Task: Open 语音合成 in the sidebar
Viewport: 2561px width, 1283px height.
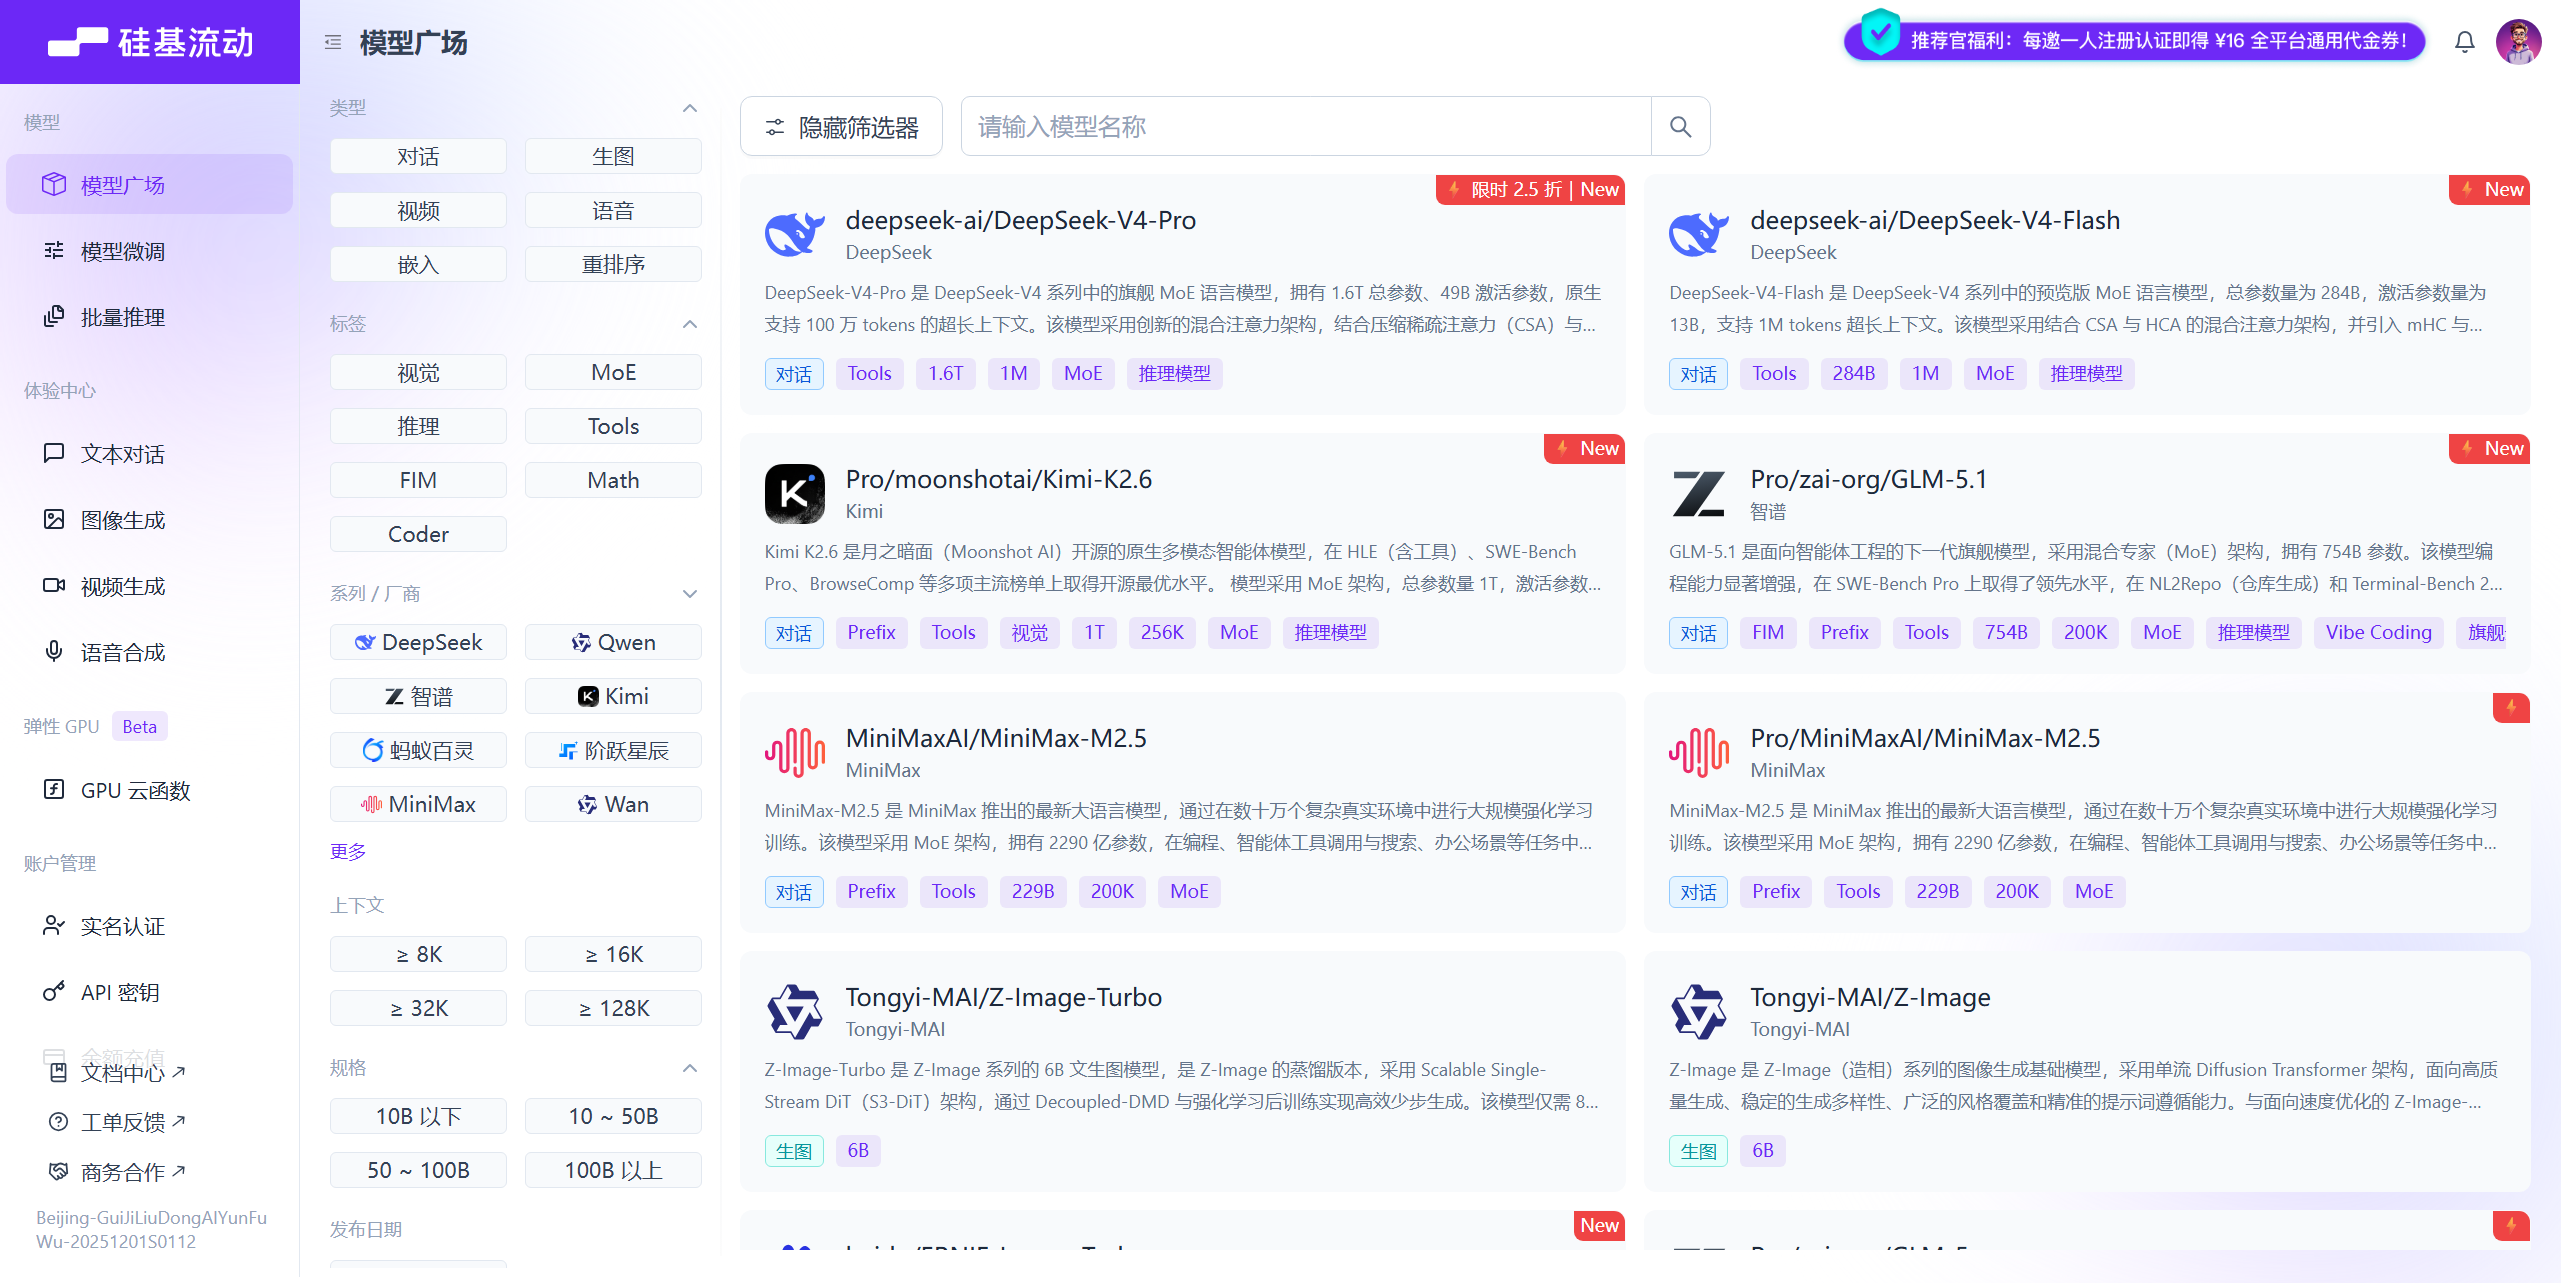Action: pyautogui.click(x=149, y=652)
